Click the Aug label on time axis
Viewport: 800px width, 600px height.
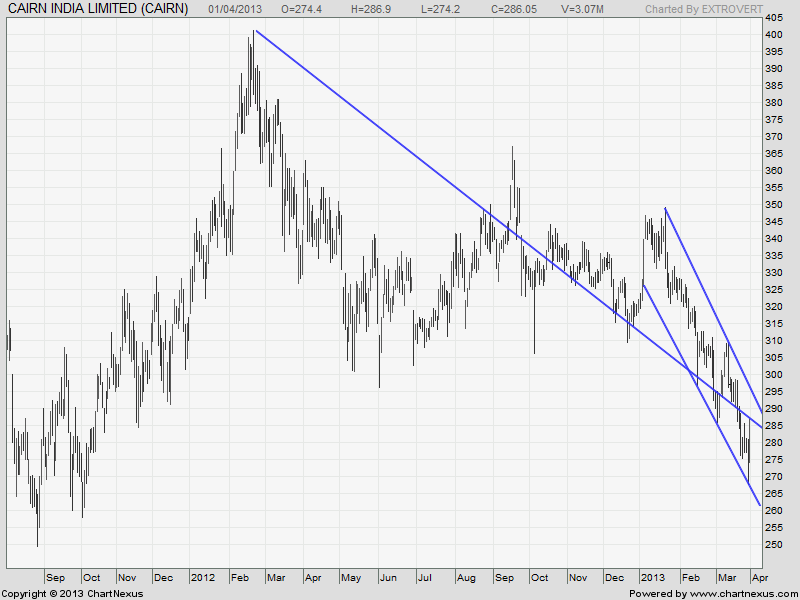click(465, 578)
